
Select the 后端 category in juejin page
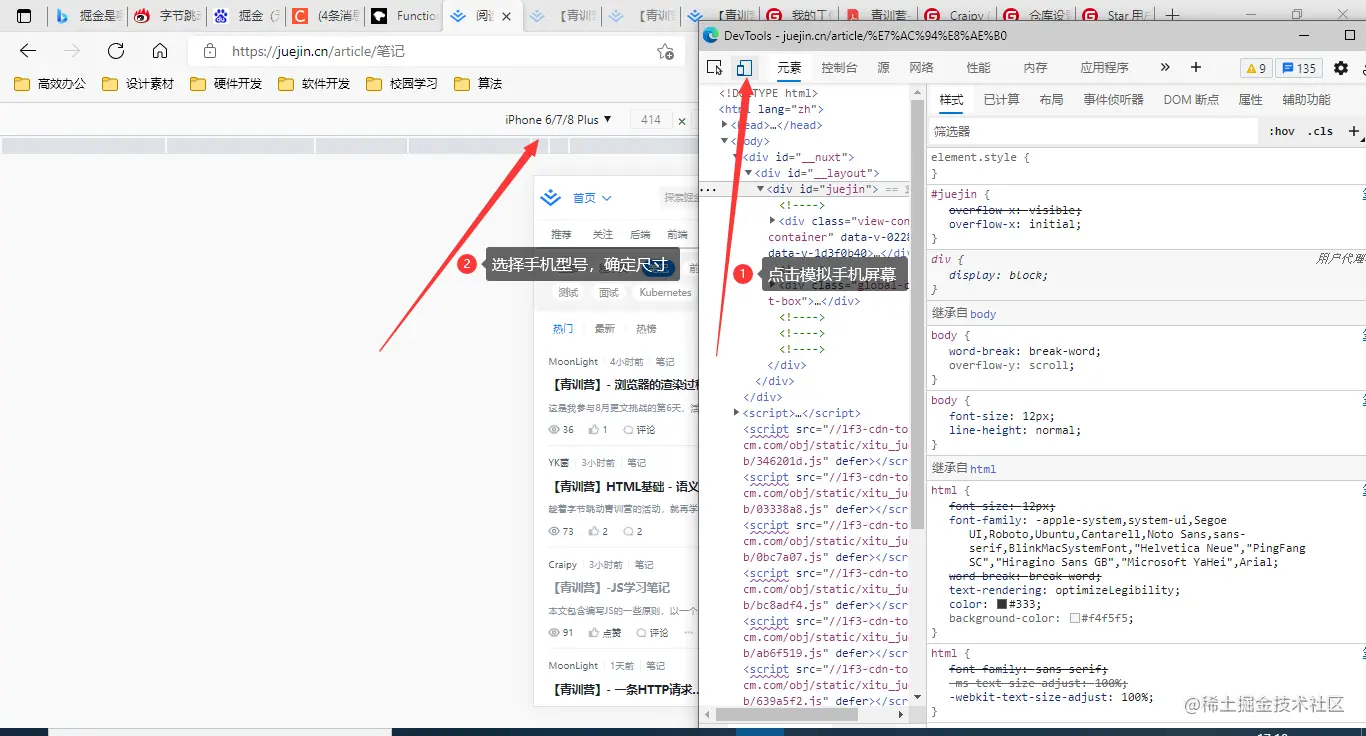[x=640, y=234]
